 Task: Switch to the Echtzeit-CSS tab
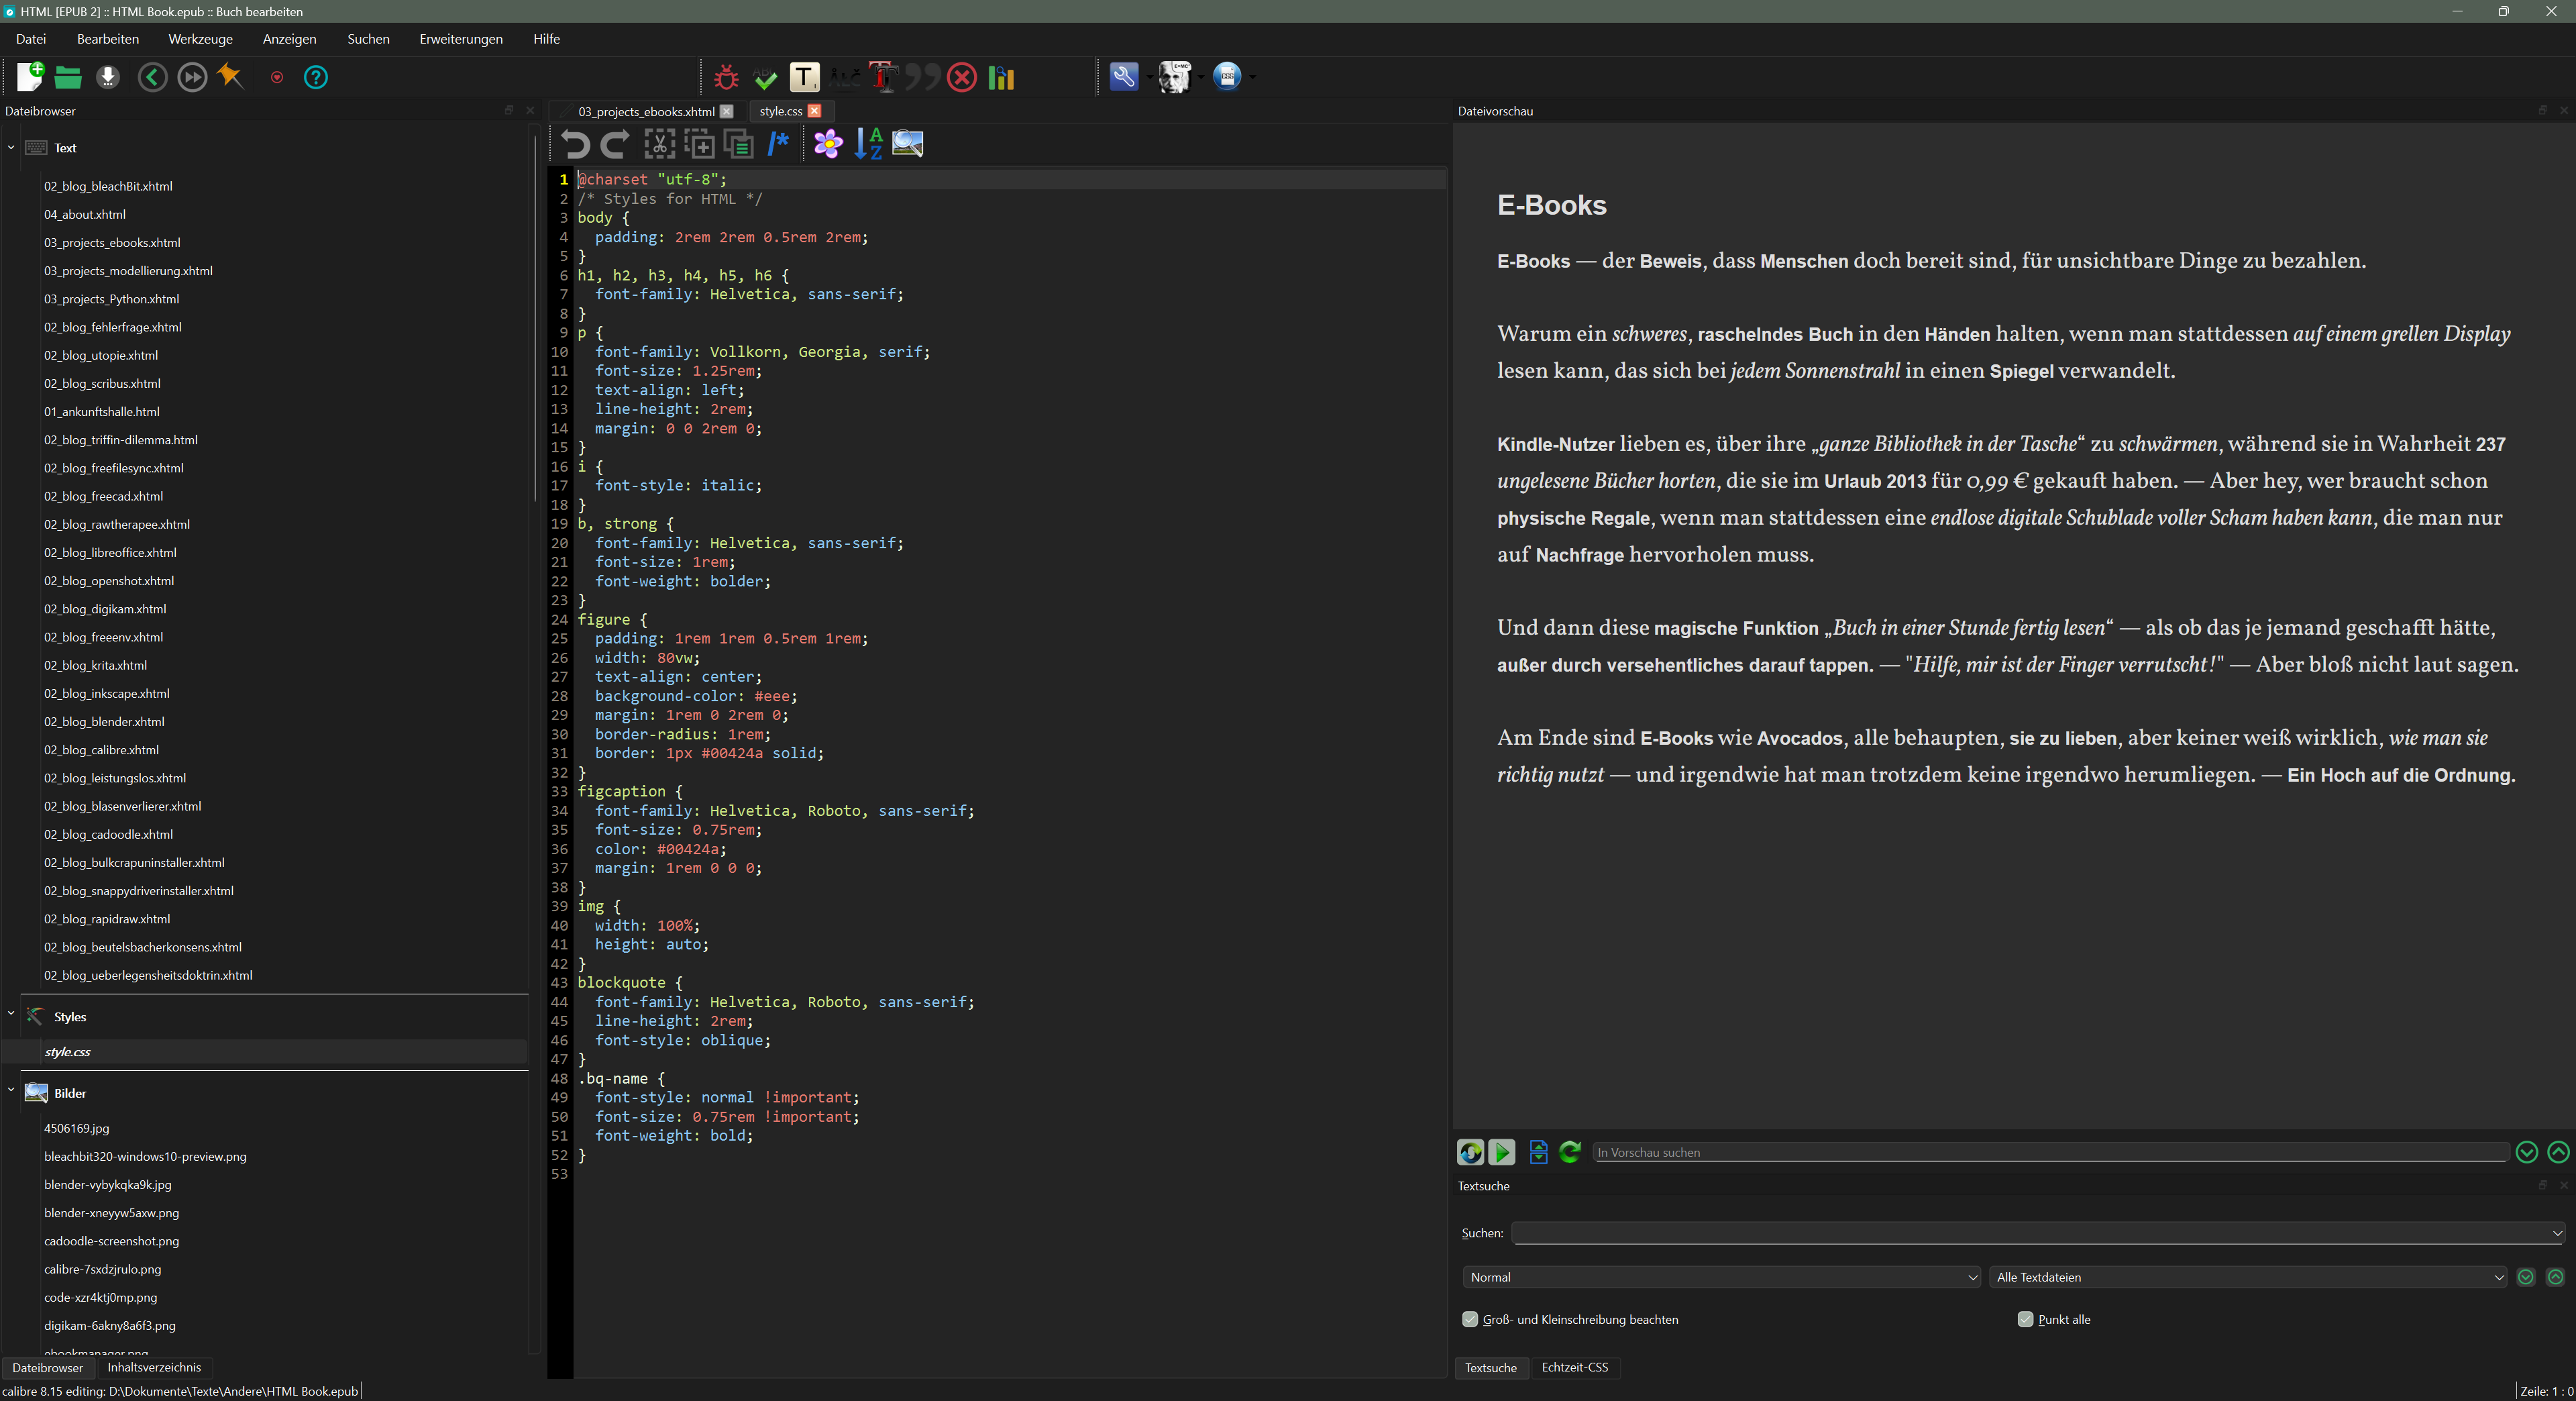point(1575,1368)
